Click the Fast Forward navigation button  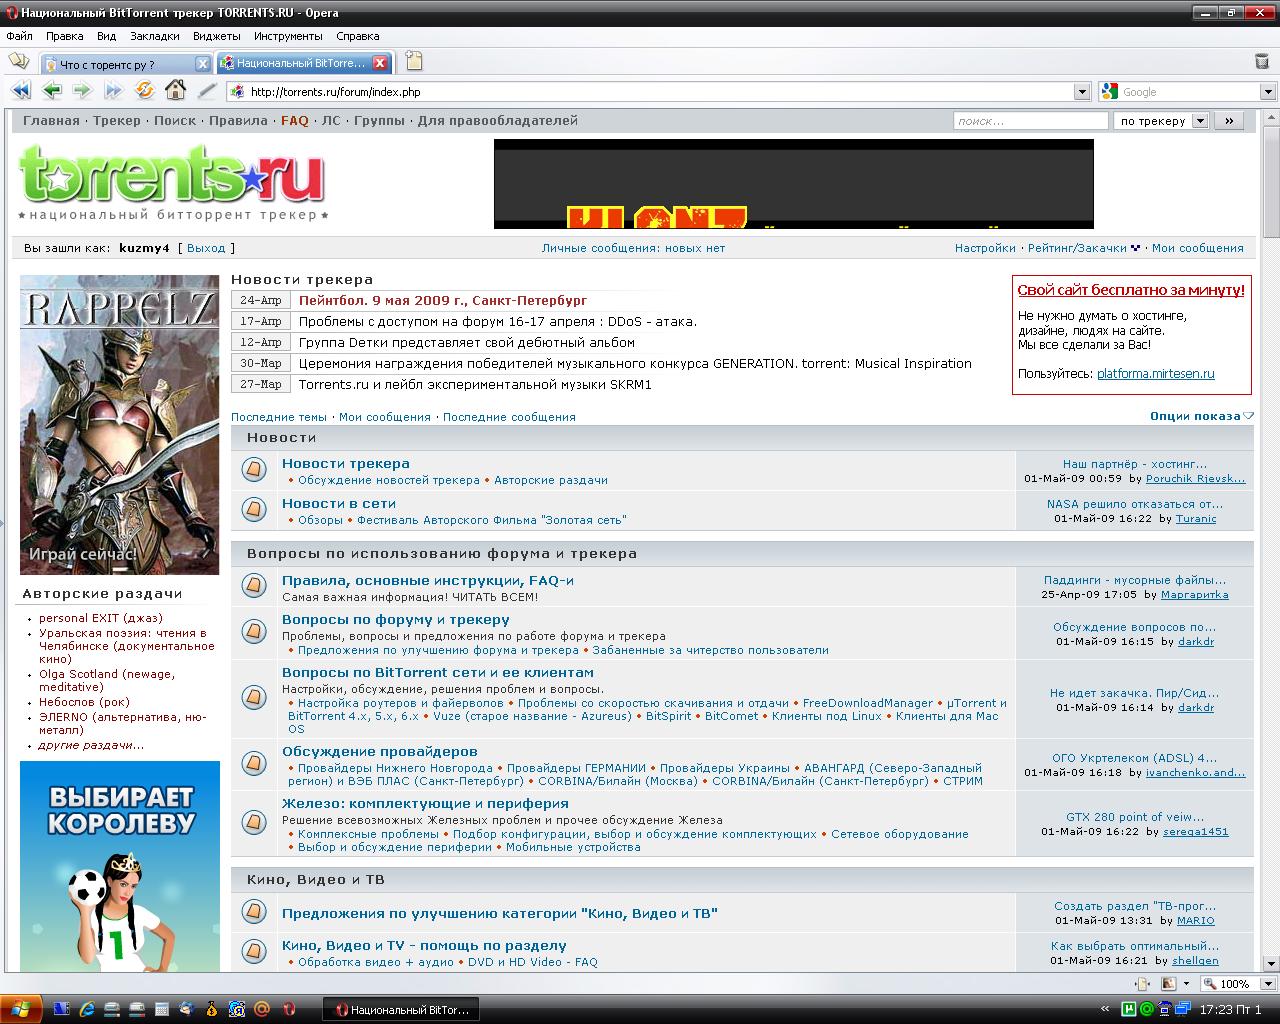113,91
